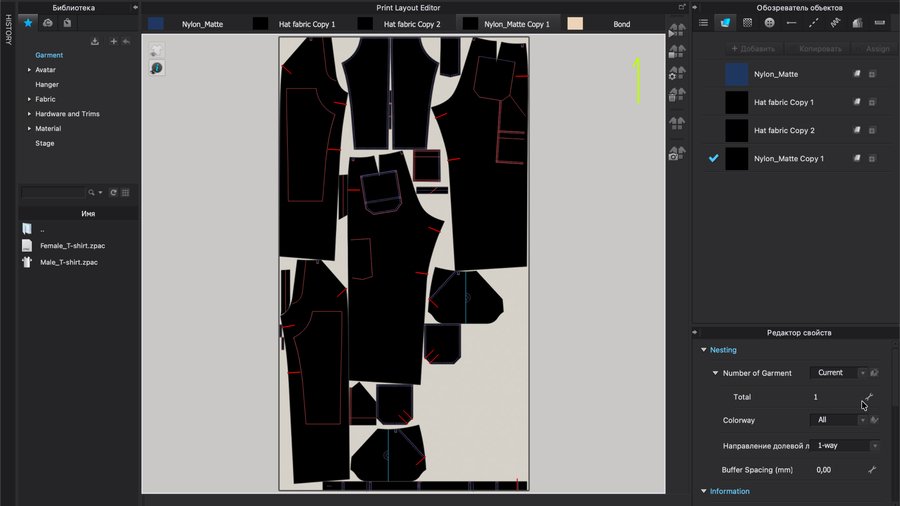The width and height of the screenshot is (900, 506).
Task: Click the camera snapshot garment icon
Action: pyautogui.click(x=676, y=153)
